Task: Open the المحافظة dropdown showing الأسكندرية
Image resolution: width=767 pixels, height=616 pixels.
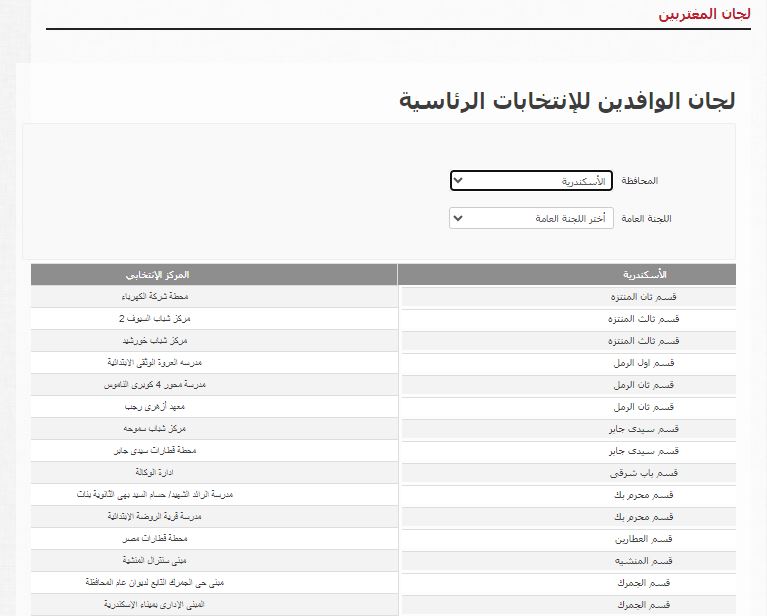Action: tap(531, 181)
